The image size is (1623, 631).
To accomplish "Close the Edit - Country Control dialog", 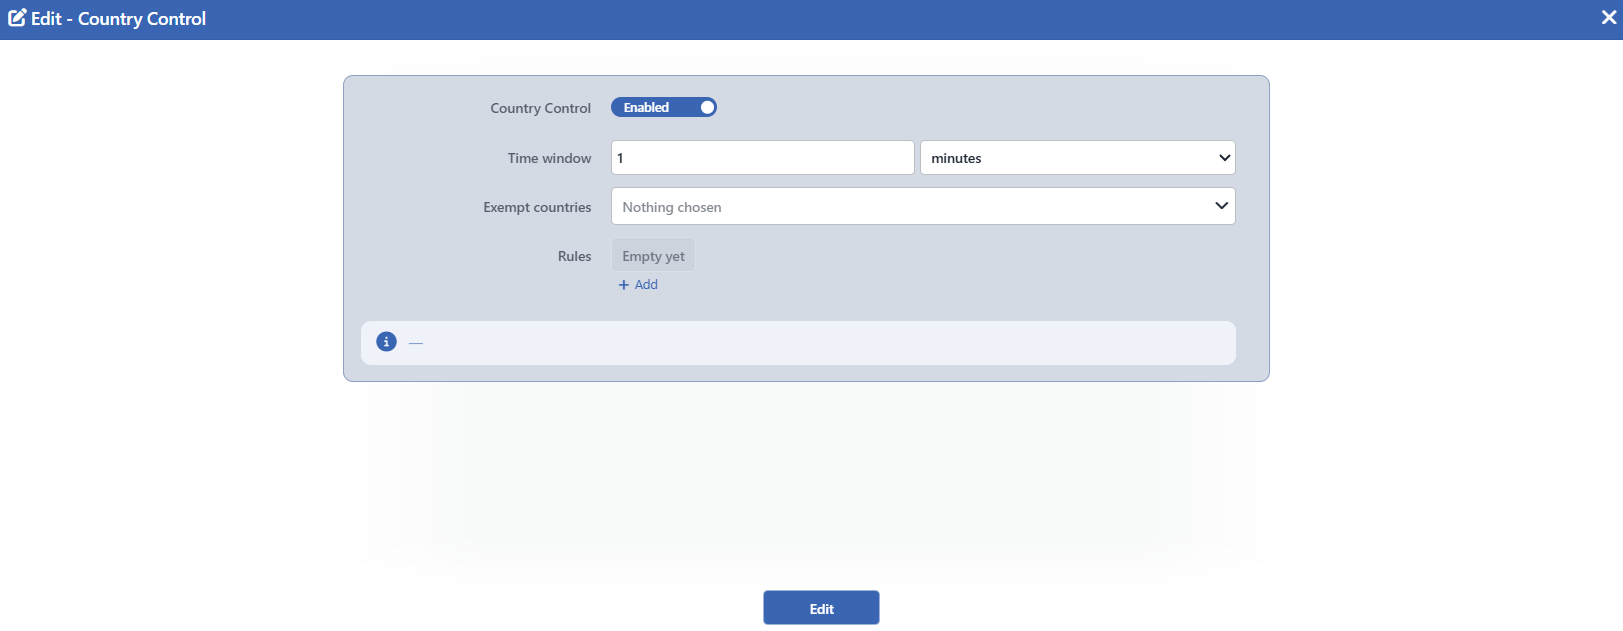I will tap(1608, 18).
